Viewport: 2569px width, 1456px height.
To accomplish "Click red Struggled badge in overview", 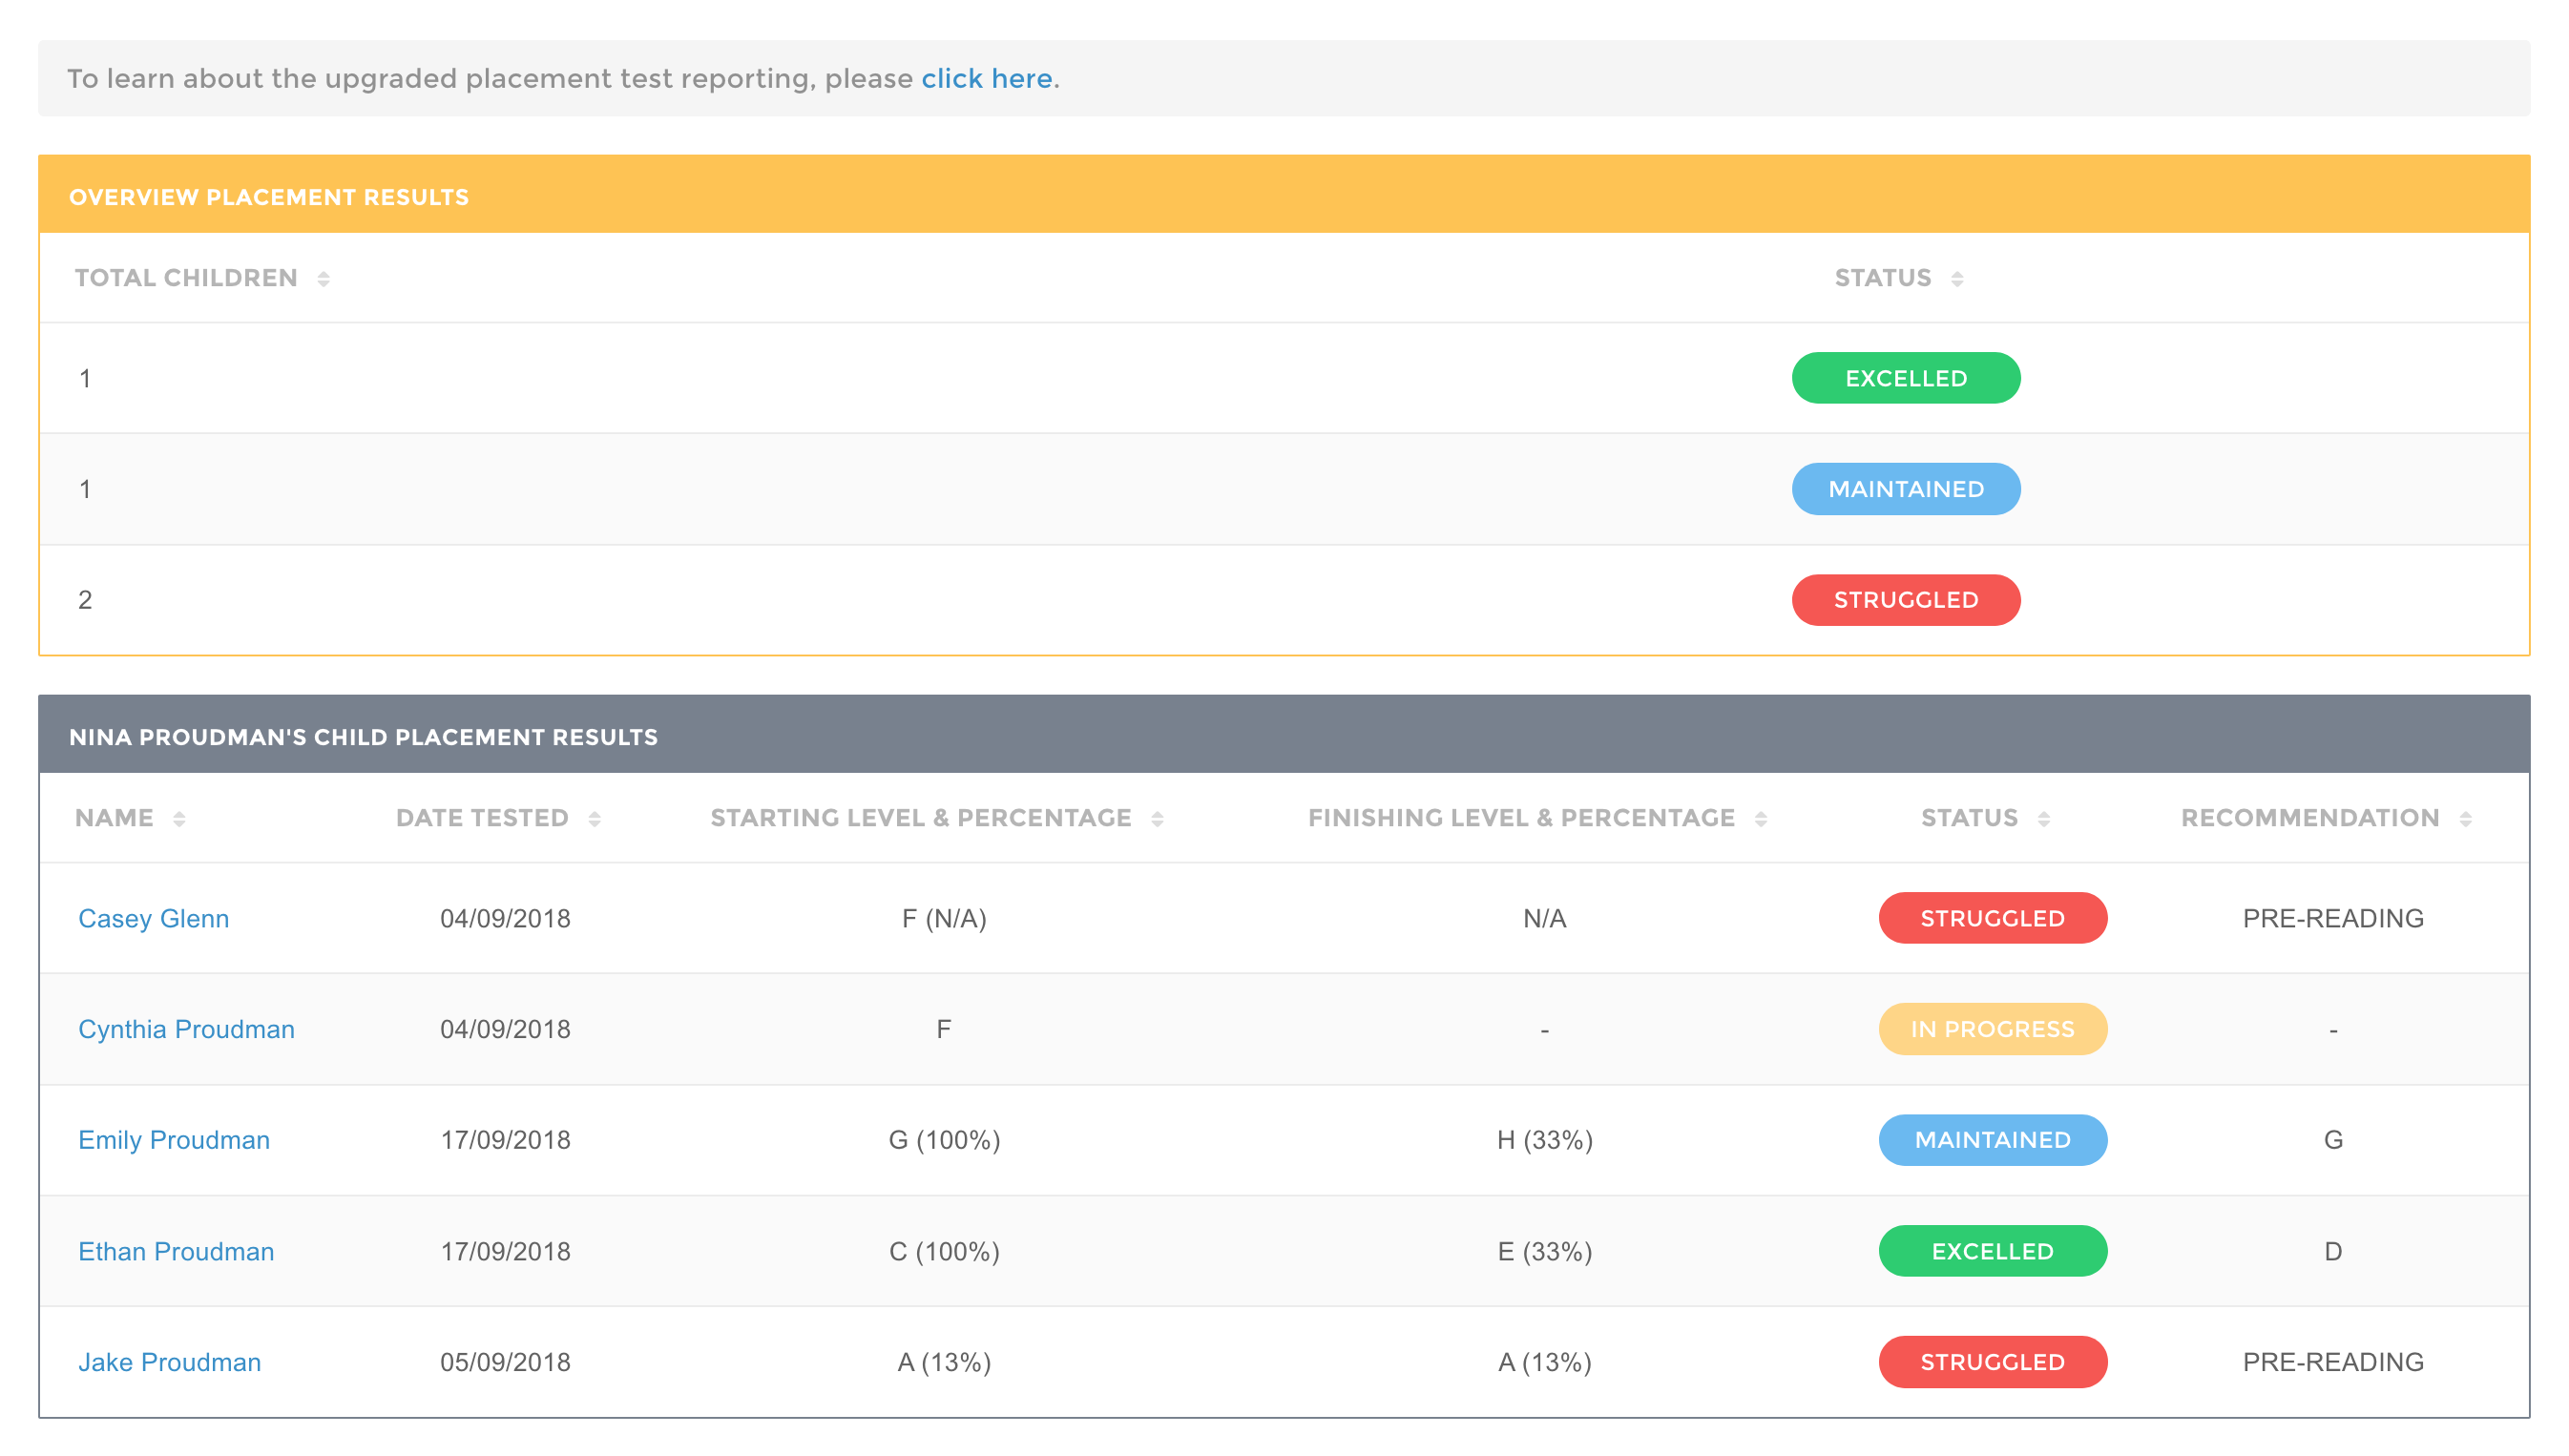I will (x=1905, y=600).
